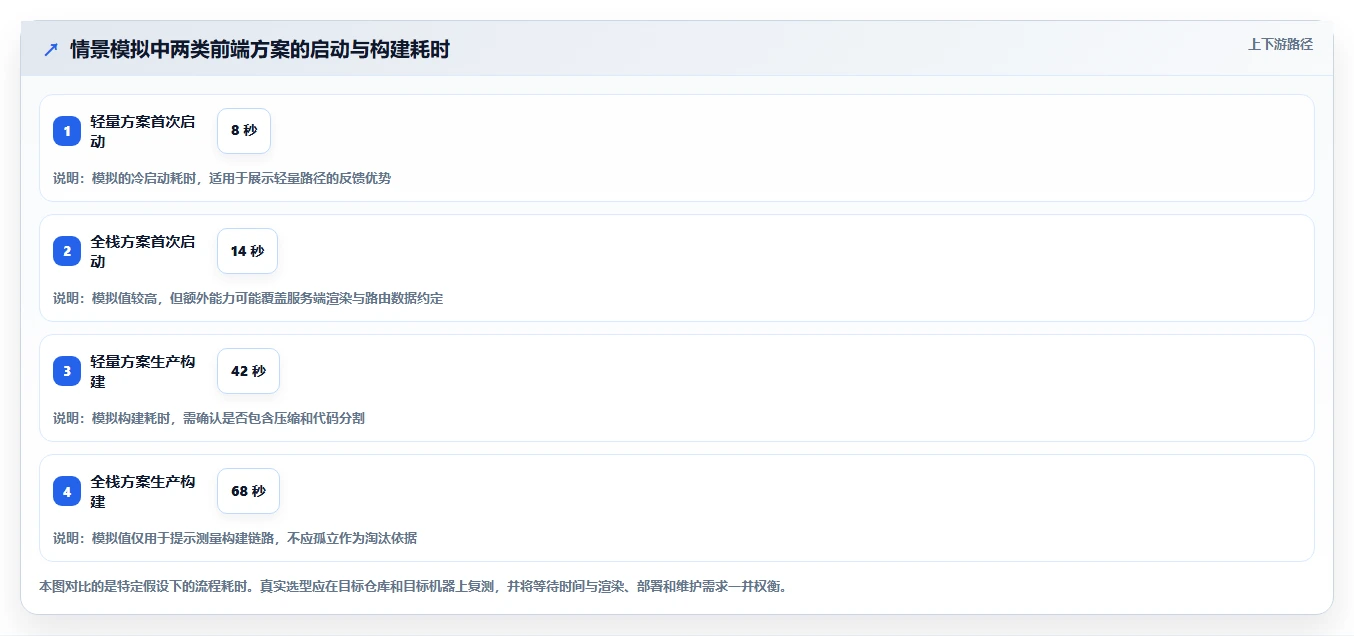
Task: Click the note about 服务端渲染与路由数据约定
Action: point(248,298)
